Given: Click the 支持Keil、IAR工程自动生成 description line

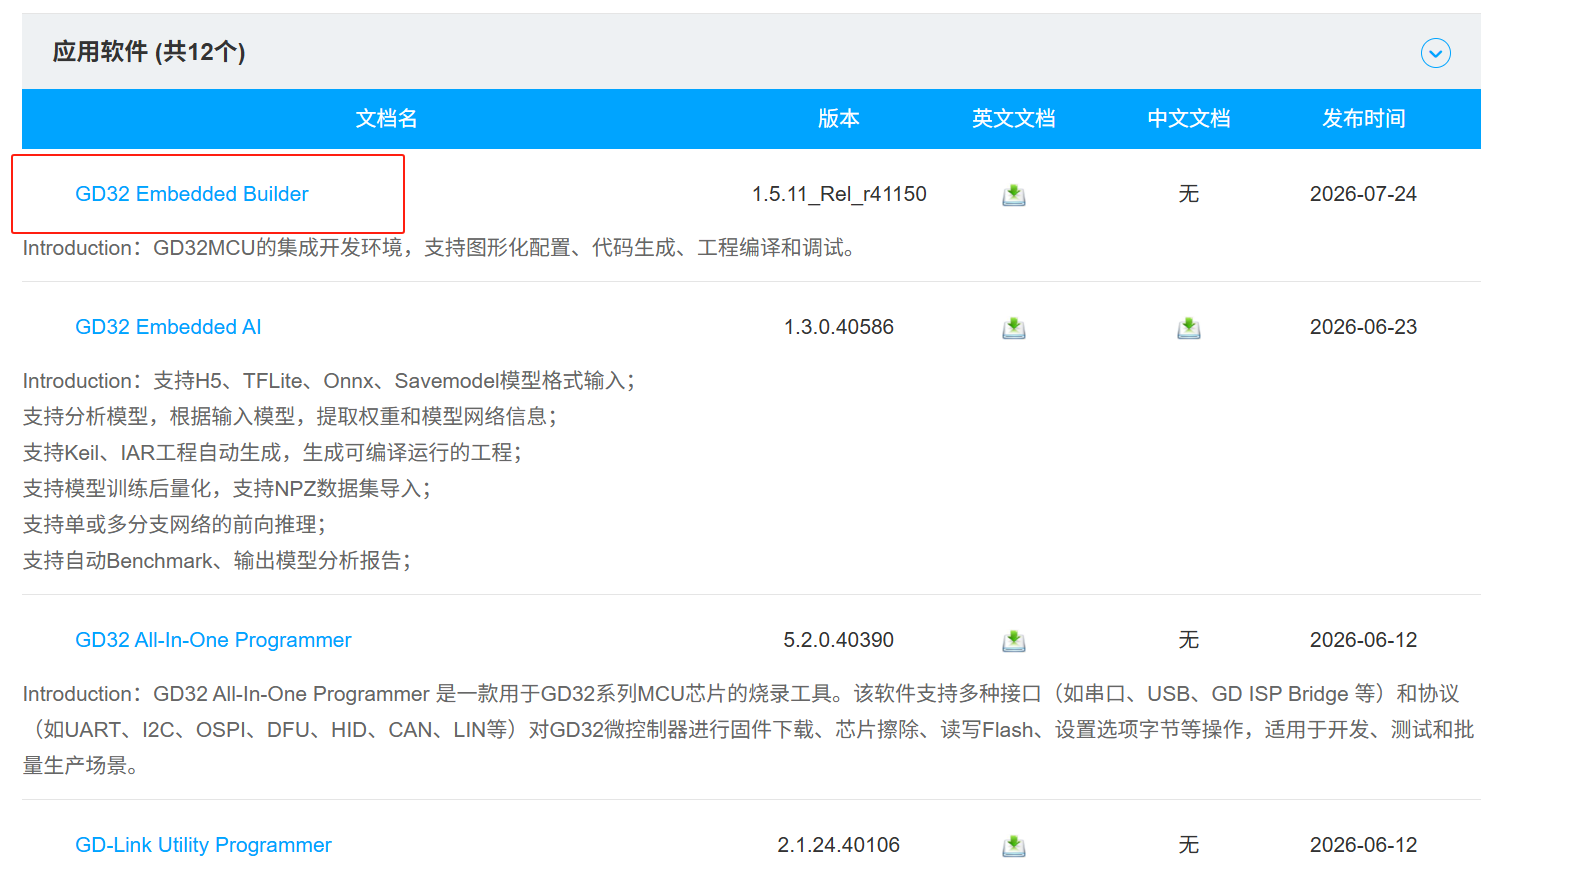Looking at the screenshot, I should pos(273,453).
